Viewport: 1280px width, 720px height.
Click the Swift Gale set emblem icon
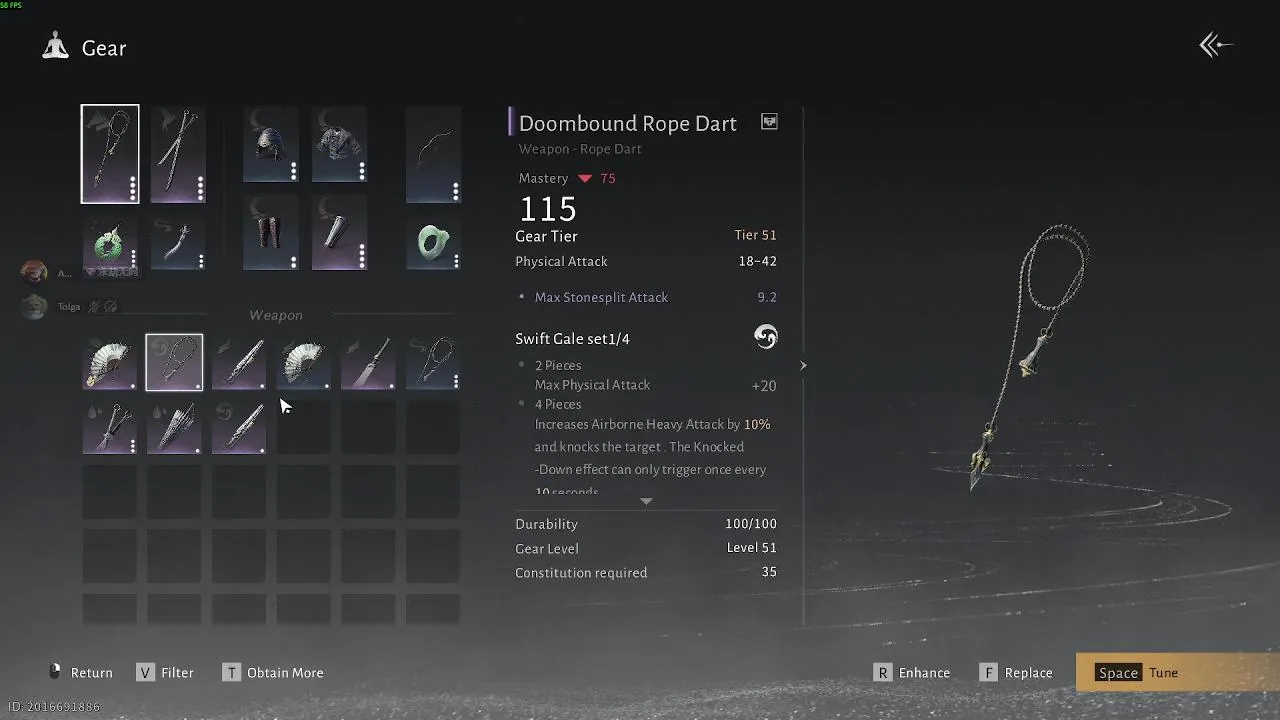pyautogui.click(x=765, y=337)
